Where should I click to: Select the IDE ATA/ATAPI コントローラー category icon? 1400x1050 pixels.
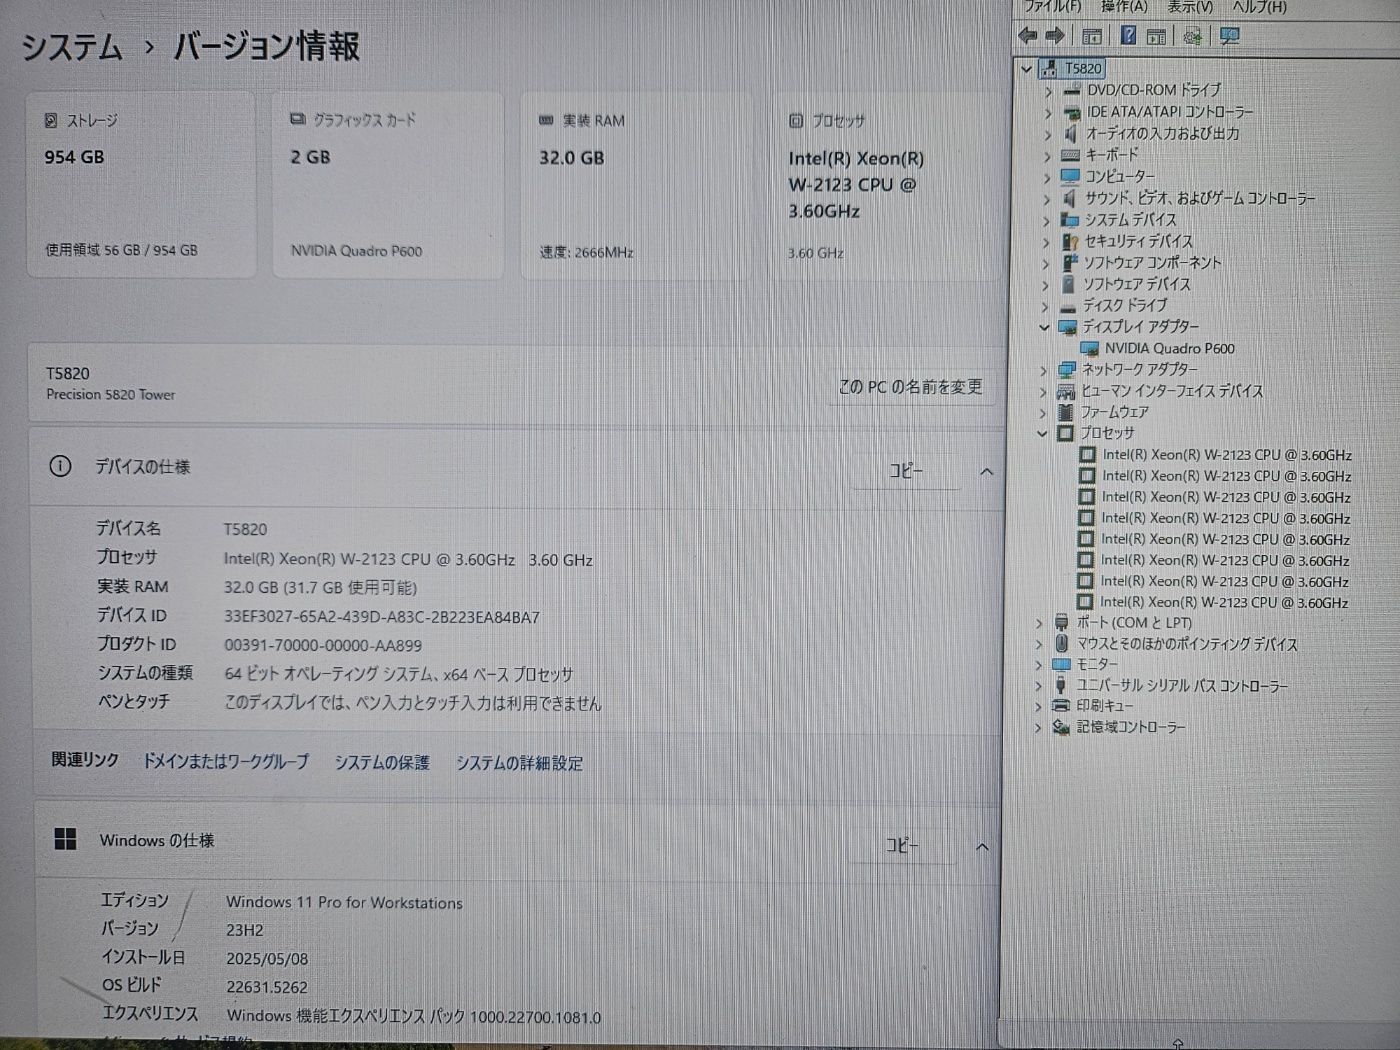tap(1072, 112)
